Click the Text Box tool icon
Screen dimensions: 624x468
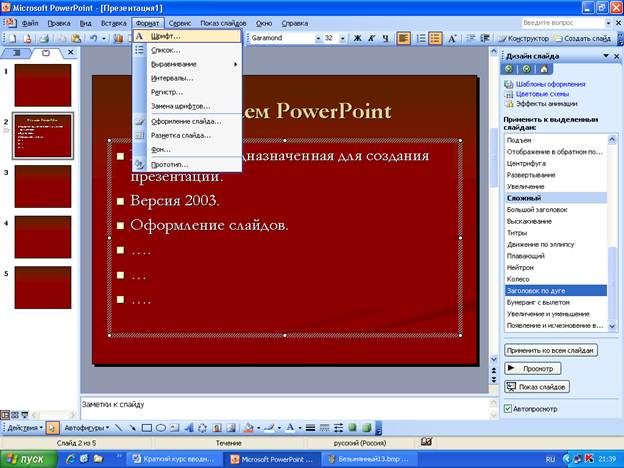[x=175, y=428]
